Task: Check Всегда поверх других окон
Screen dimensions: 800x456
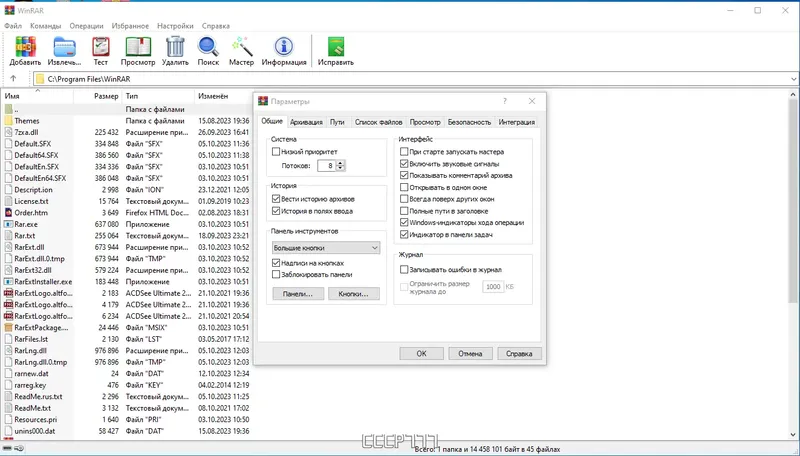Action: pos(404,199)
